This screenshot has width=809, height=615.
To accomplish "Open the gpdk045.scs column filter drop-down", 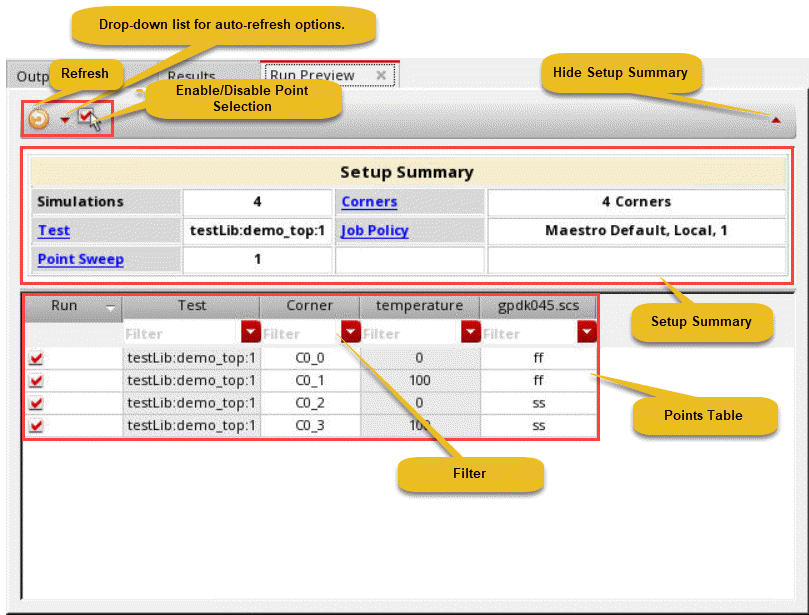I will [587, 332].
